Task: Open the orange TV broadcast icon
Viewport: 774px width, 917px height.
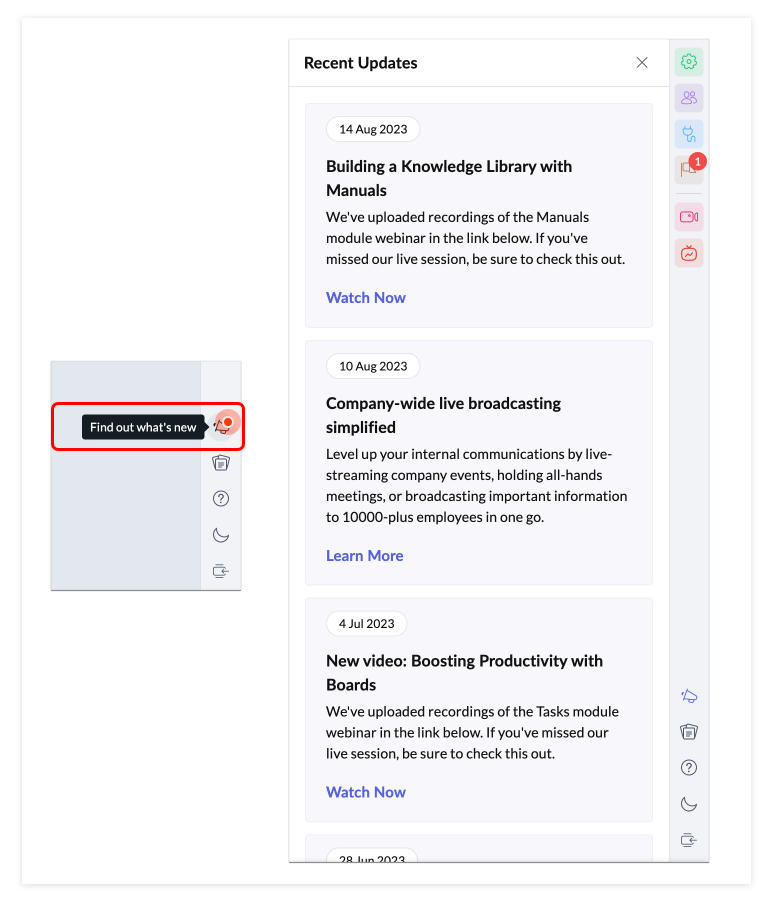Action: click(689, 253)
